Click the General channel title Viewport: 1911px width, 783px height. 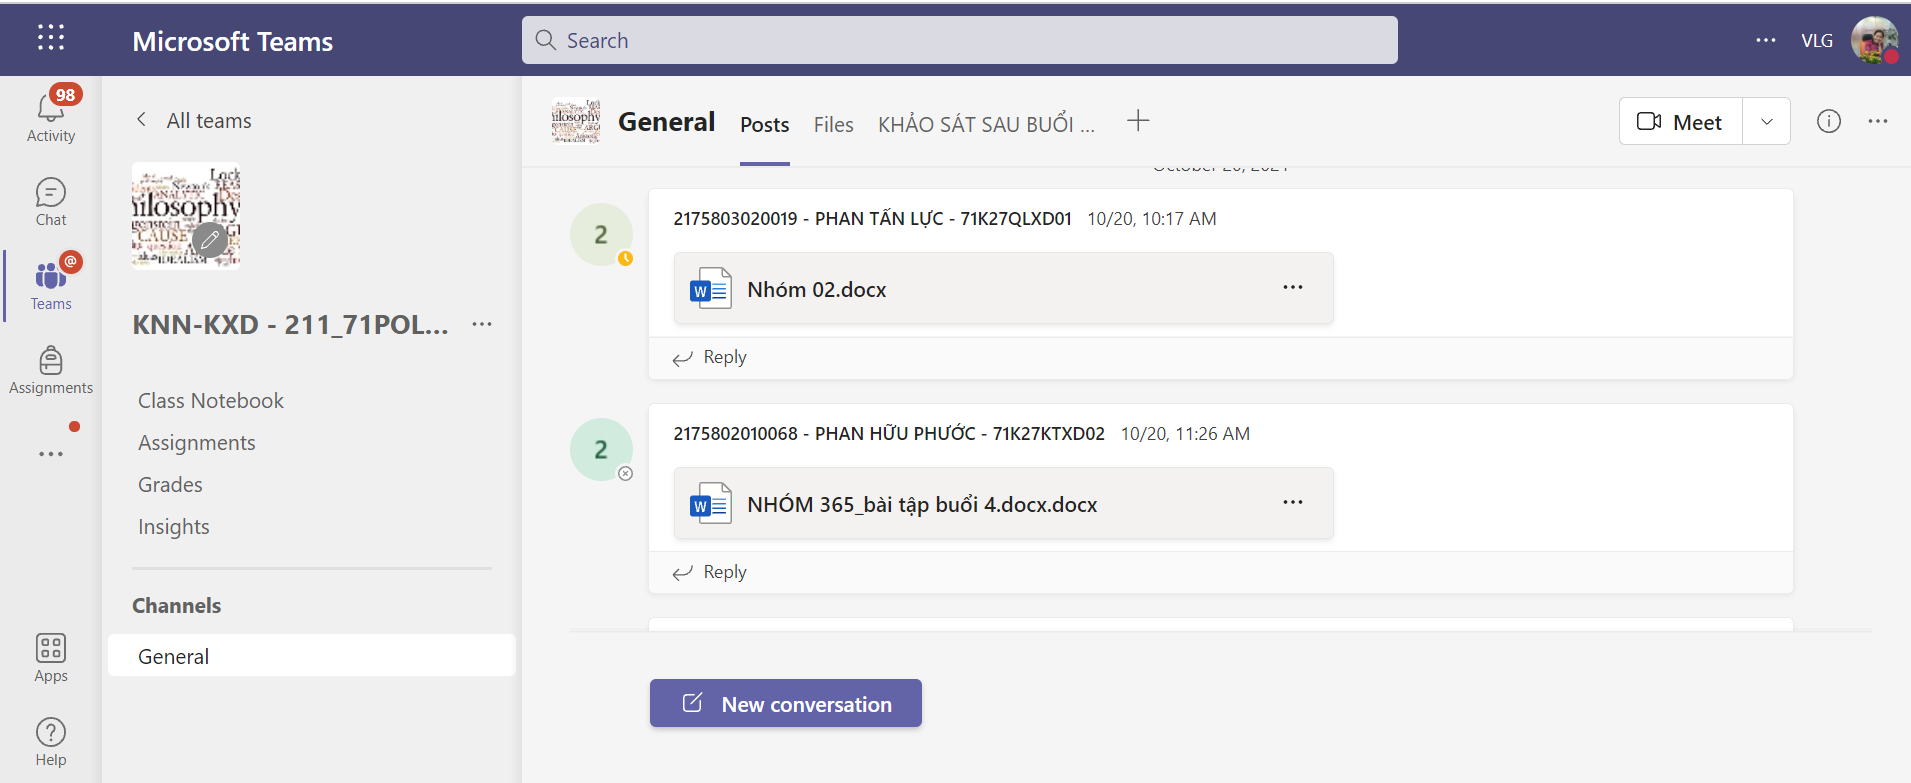(x=667, y=122)
